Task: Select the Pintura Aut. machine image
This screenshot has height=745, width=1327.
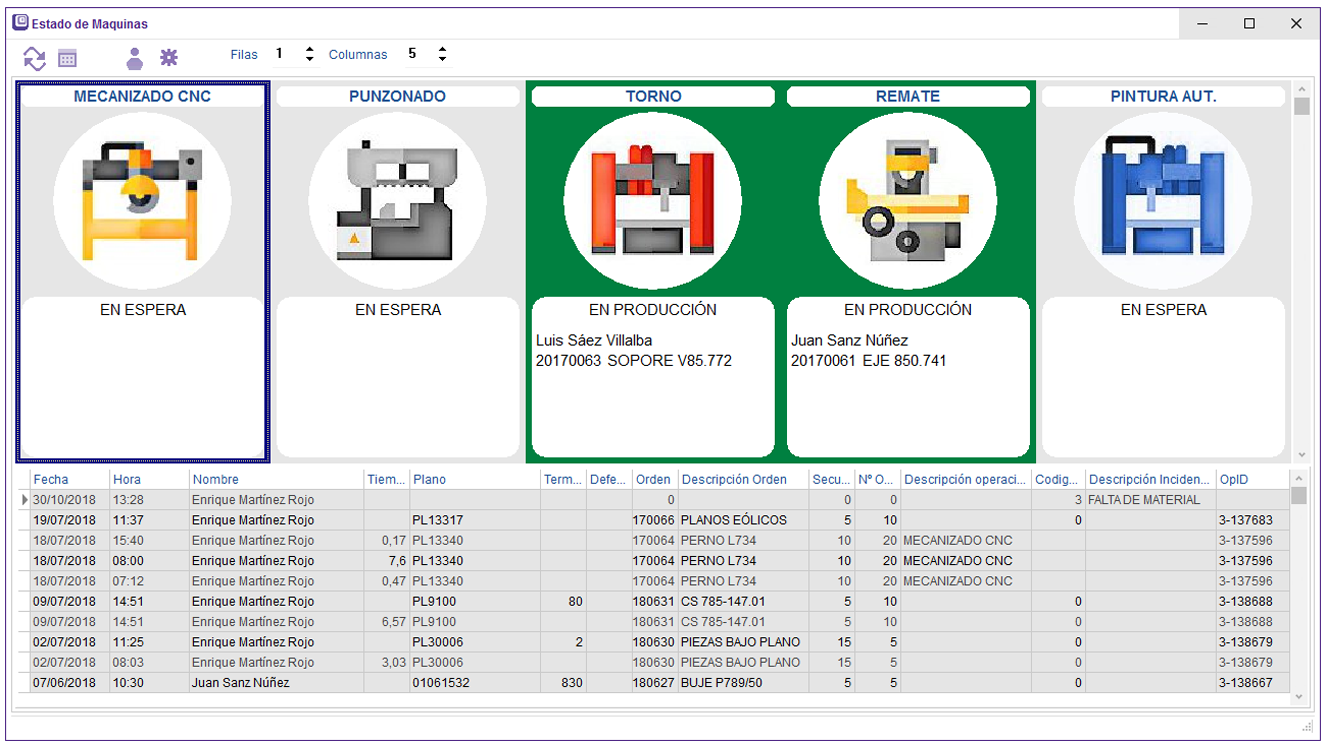Action: click(1162, 201)
